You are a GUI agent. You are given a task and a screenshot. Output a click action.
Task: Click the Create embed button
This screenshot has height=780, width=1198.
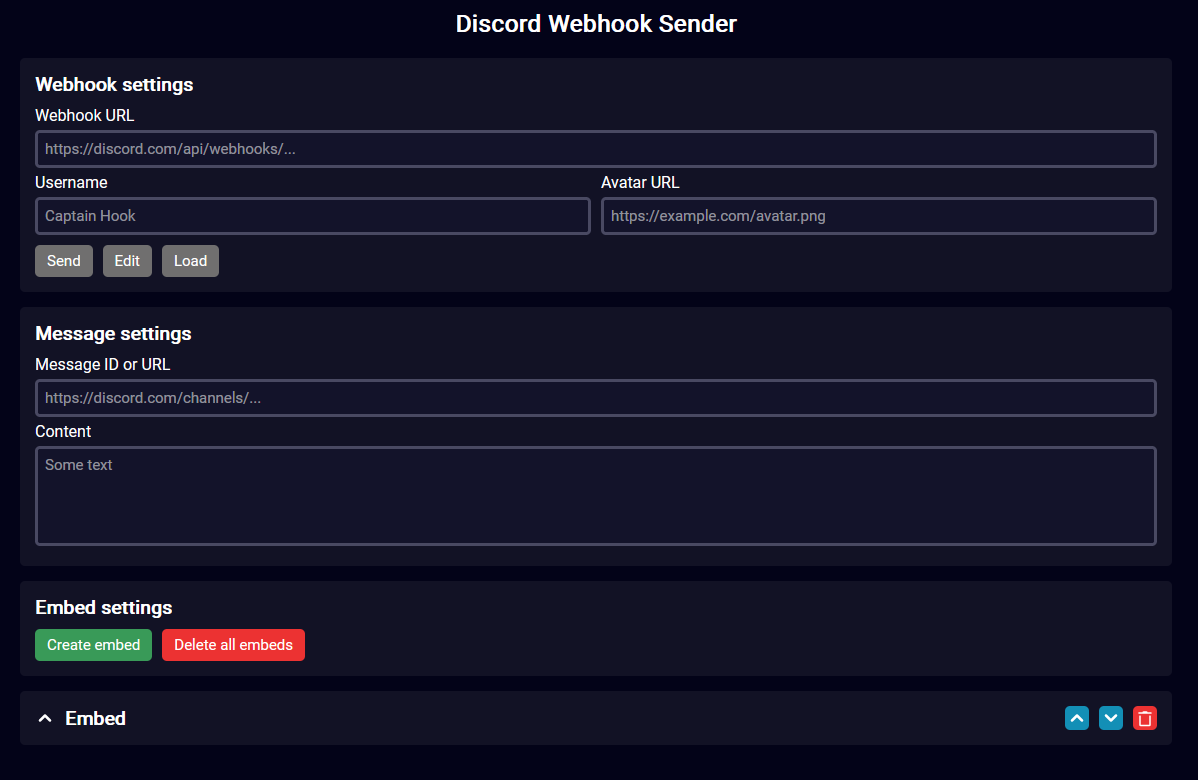click(x=93, y=645)
